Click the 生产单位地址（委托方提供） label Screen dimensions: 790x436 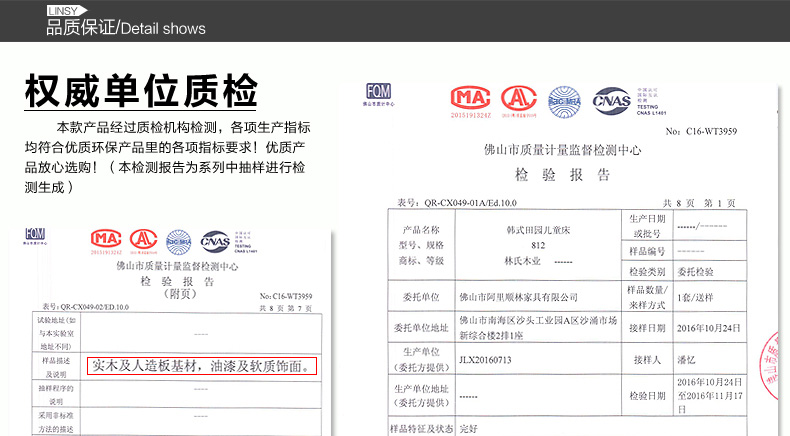pos(421,396)
